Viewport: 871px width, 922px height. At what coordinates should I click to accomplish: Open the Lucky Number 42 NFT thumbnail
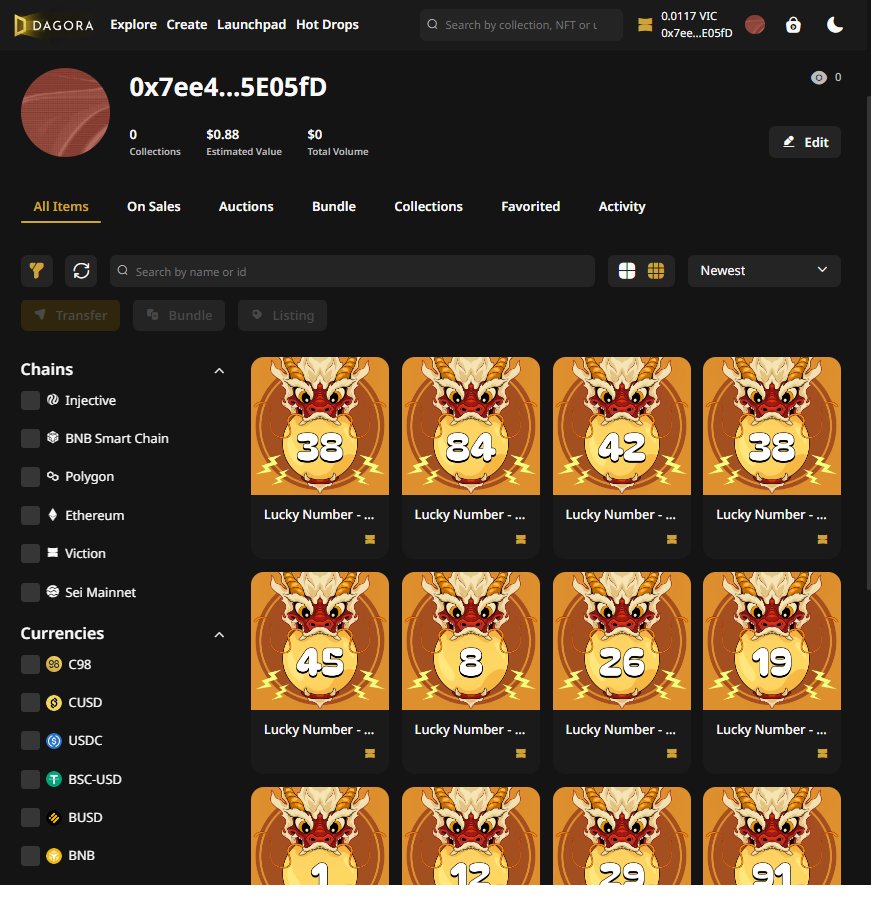pyautogui.click(x=622, y=426)
